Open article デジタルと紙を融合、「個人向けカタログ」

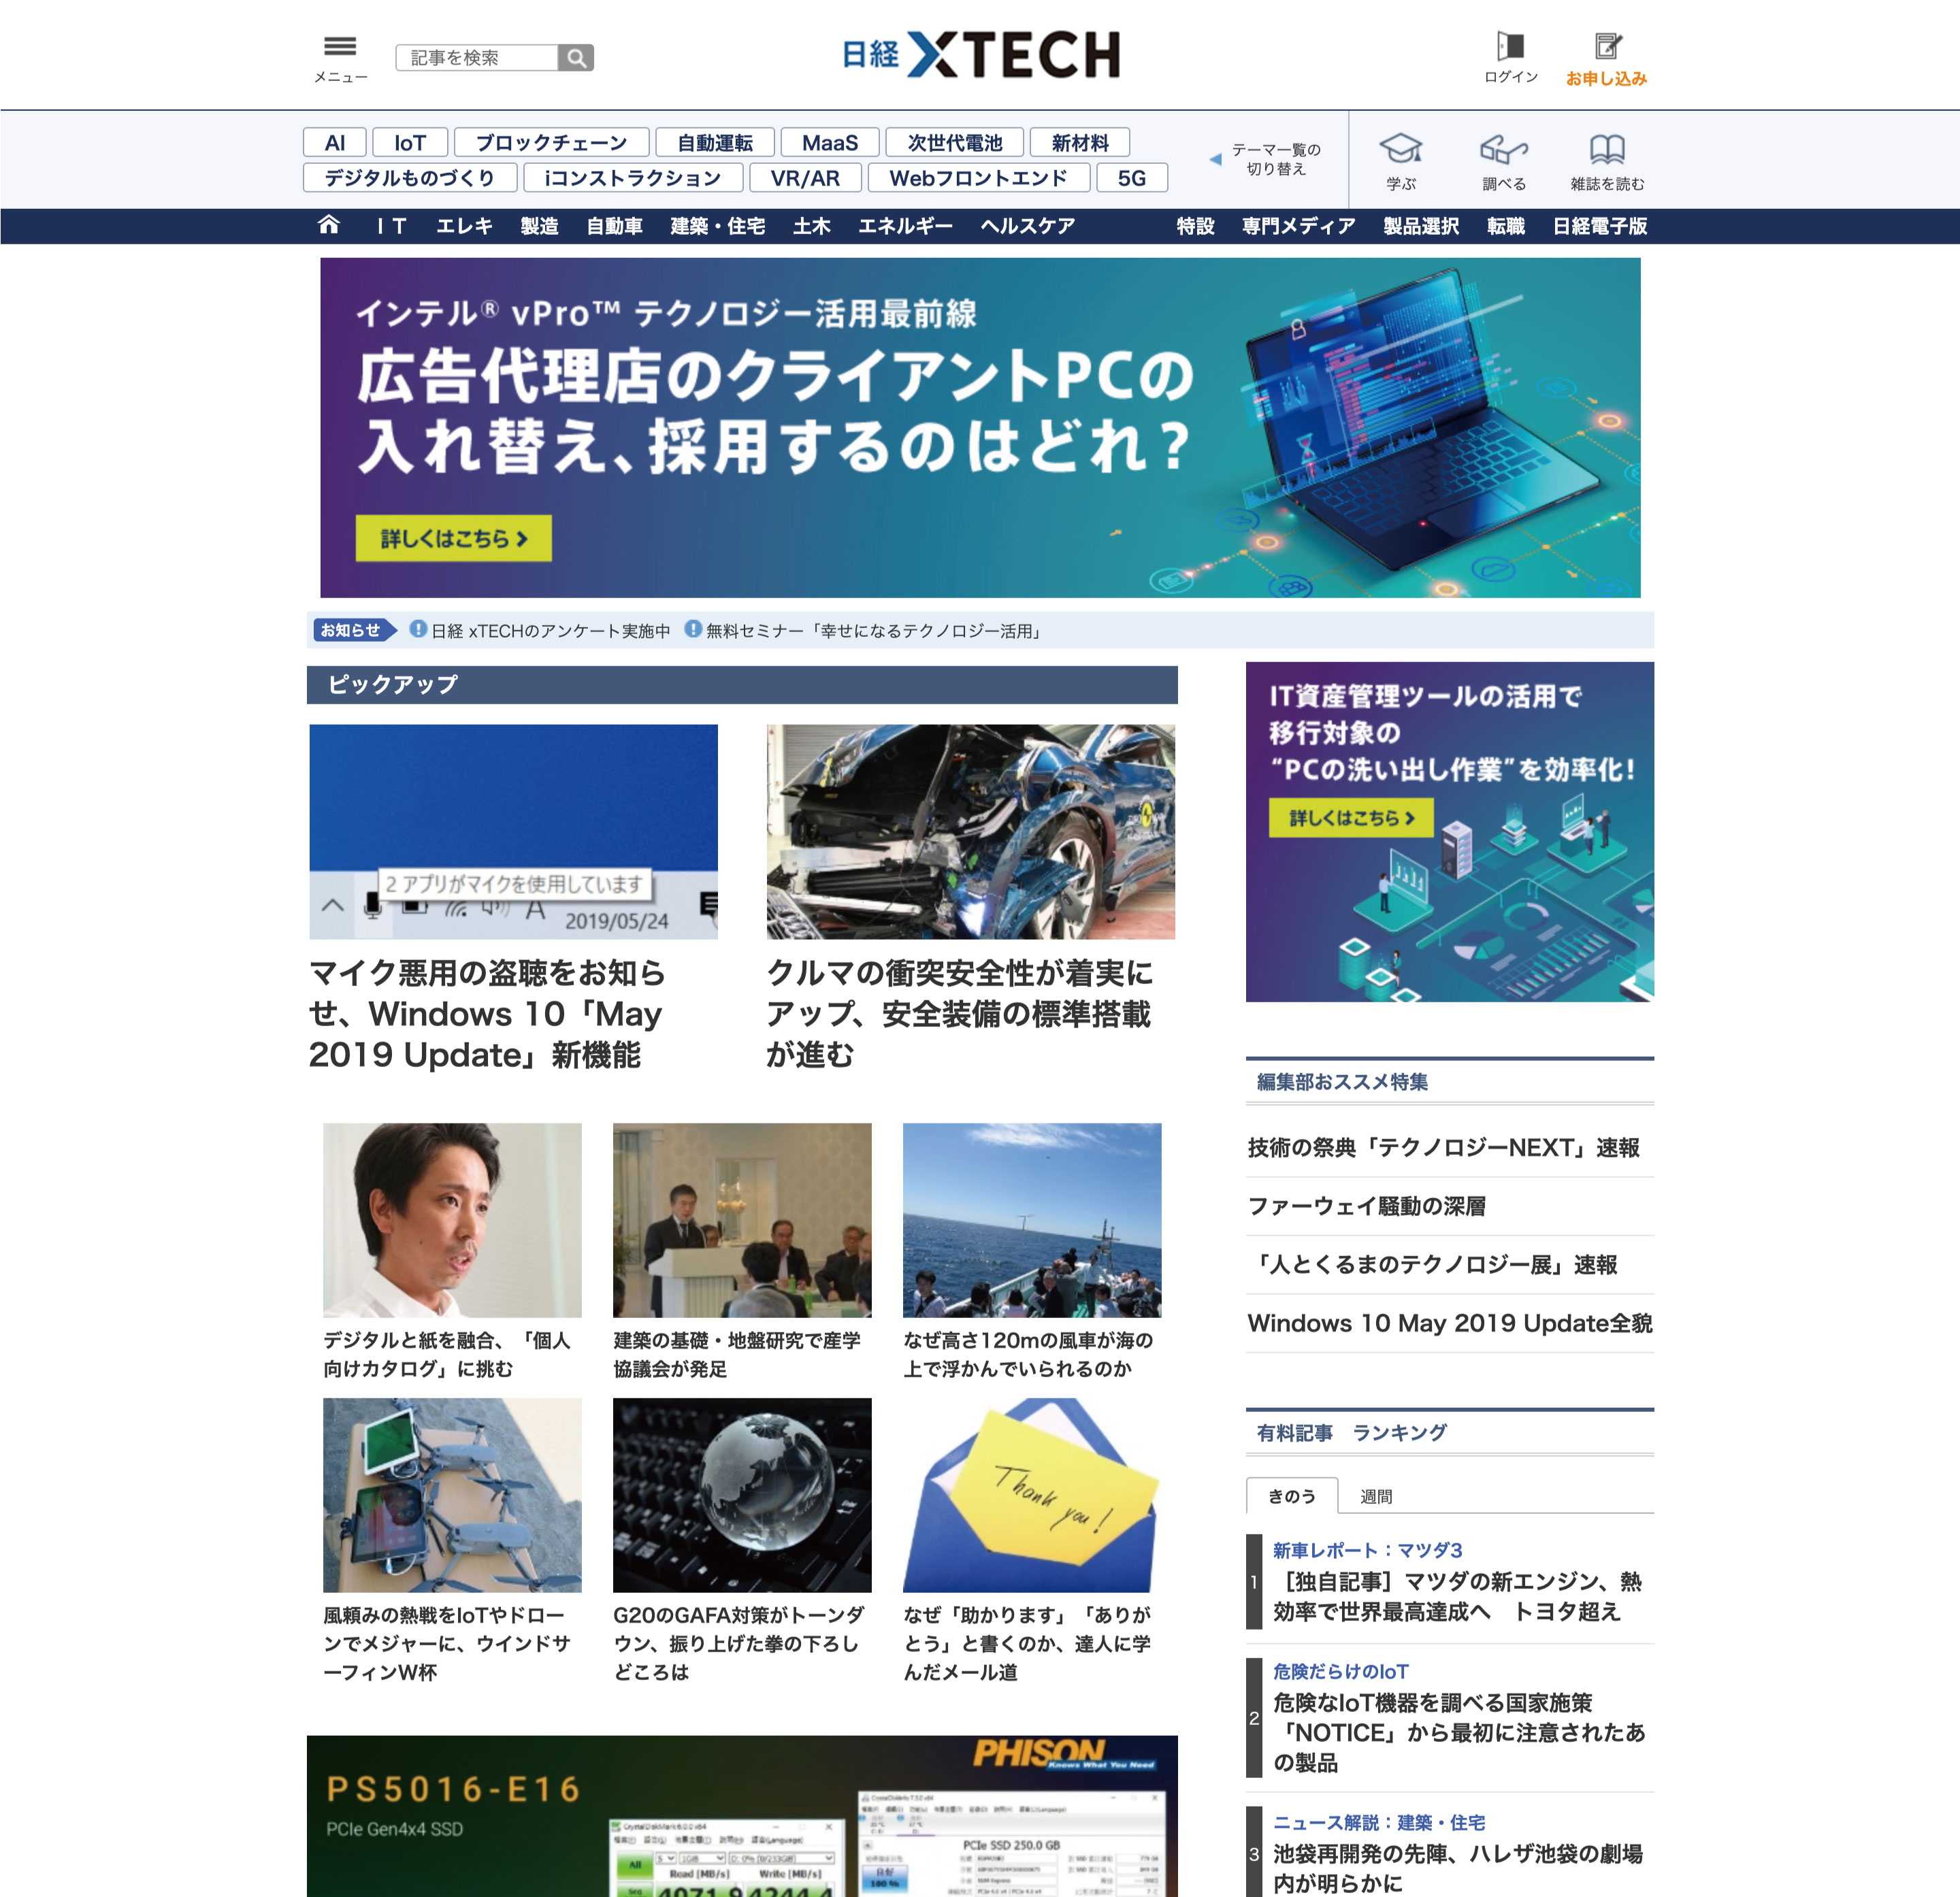(x=447, y=1354)
